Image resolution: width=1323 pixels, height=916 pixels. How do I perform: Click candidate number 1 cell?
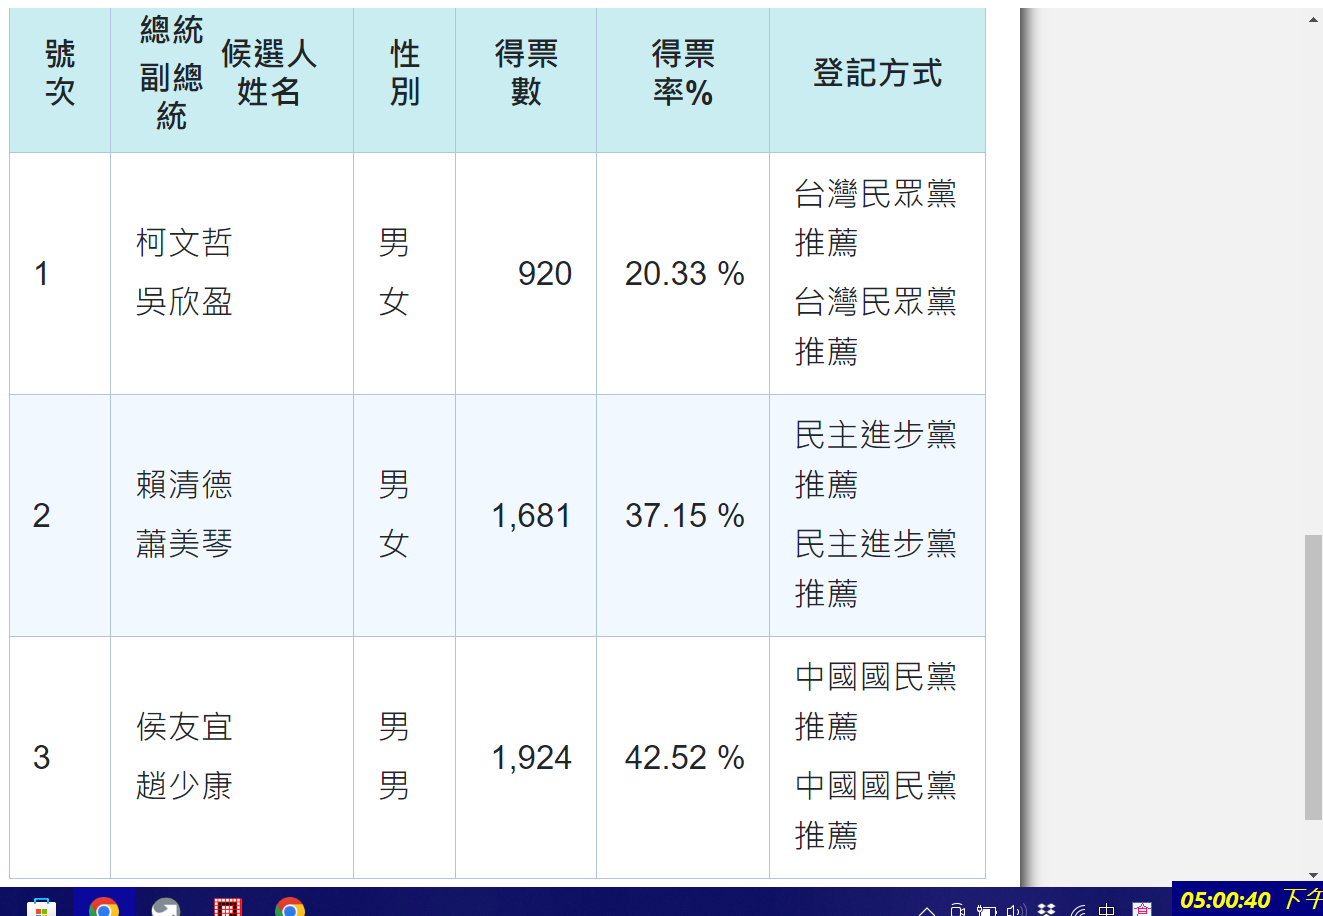pos(60,273)
